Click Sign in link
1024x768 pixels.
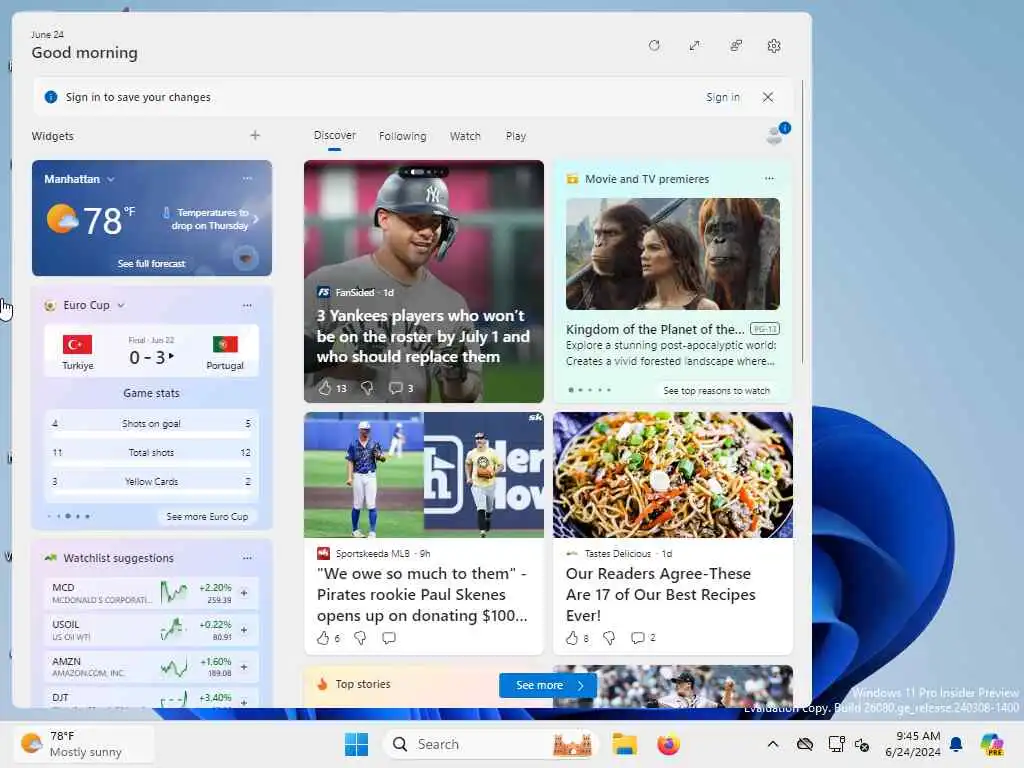coord(723,97)
